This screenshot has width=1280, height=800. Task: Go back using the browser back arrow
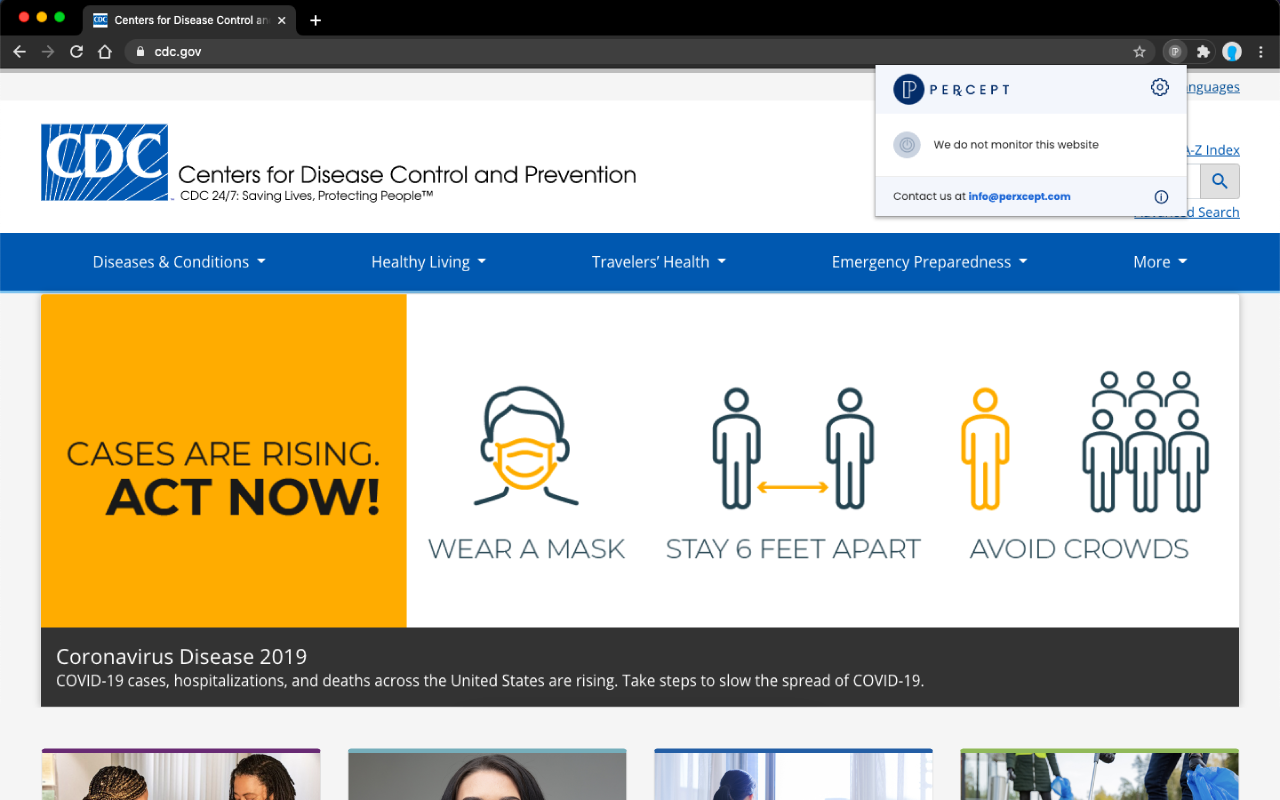(19, 51)
